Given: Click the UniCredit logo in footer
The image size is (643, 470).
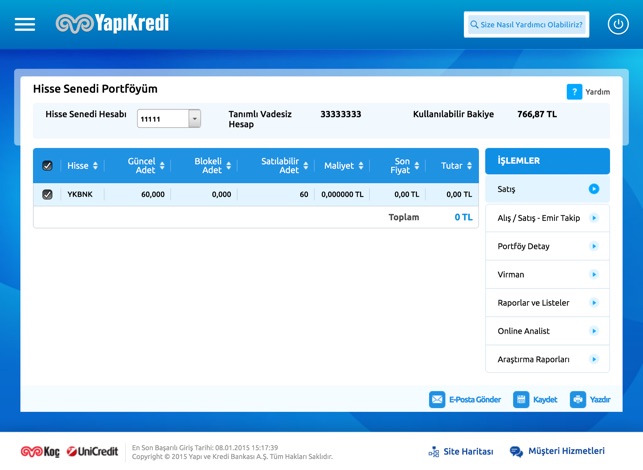Looking at the screenshot, I should click(92, 452).
